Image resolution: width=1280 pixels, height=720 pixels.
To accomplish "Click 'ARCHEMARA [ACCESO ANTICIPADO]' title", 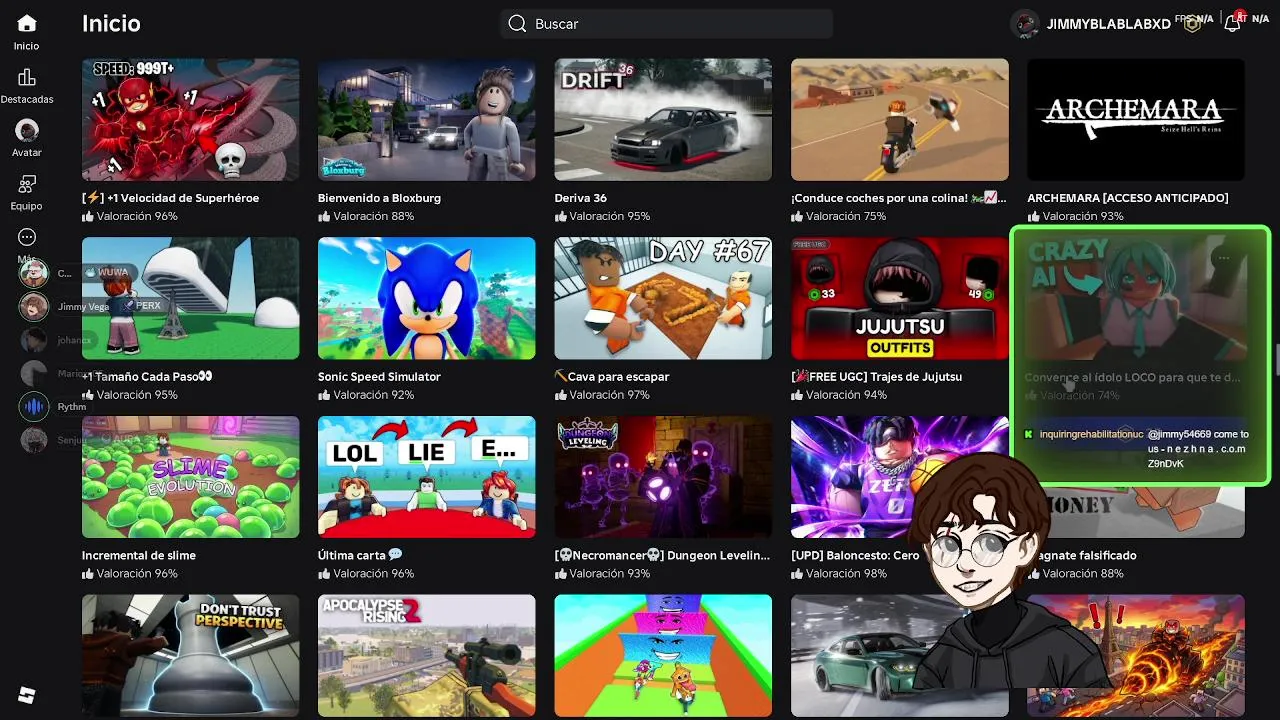I will point(1127,198).
